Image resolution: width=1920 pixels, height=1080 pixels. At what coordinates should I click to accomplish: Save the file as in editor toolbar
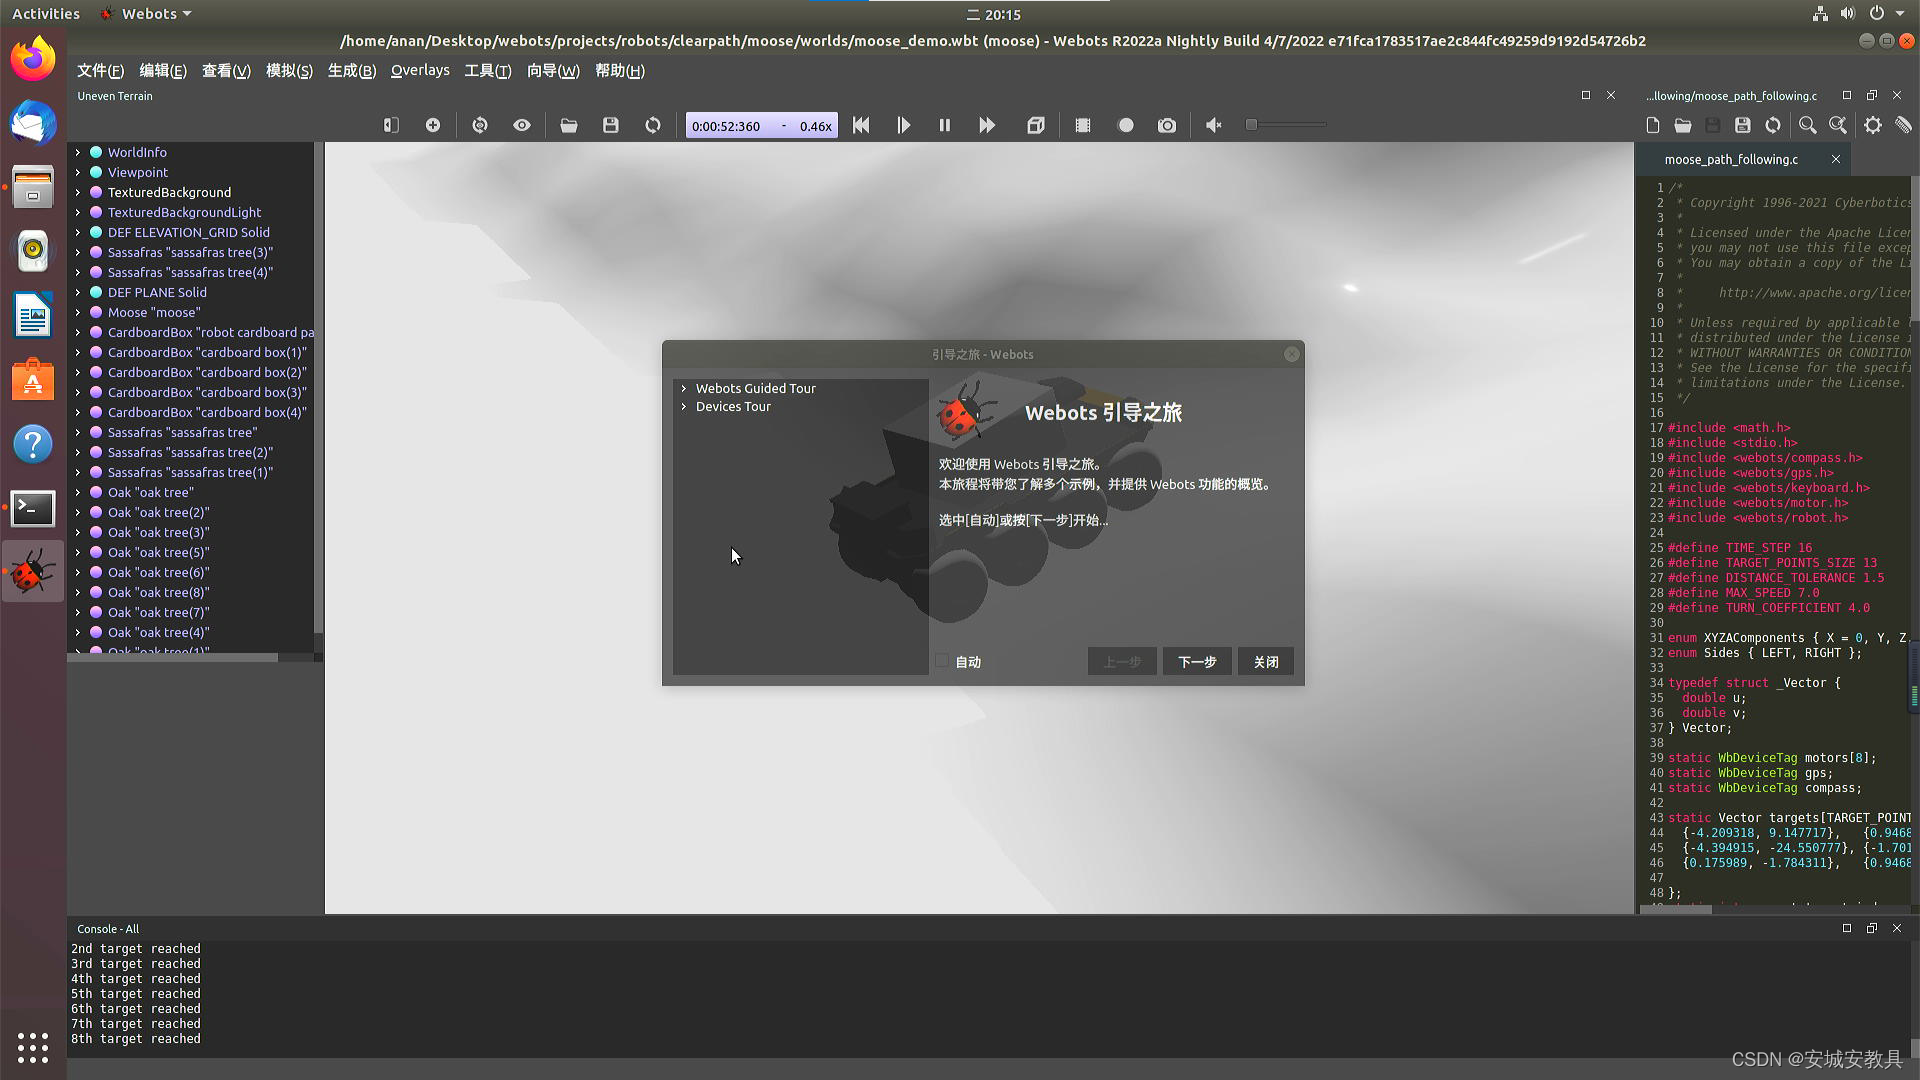pos(1743,125)
